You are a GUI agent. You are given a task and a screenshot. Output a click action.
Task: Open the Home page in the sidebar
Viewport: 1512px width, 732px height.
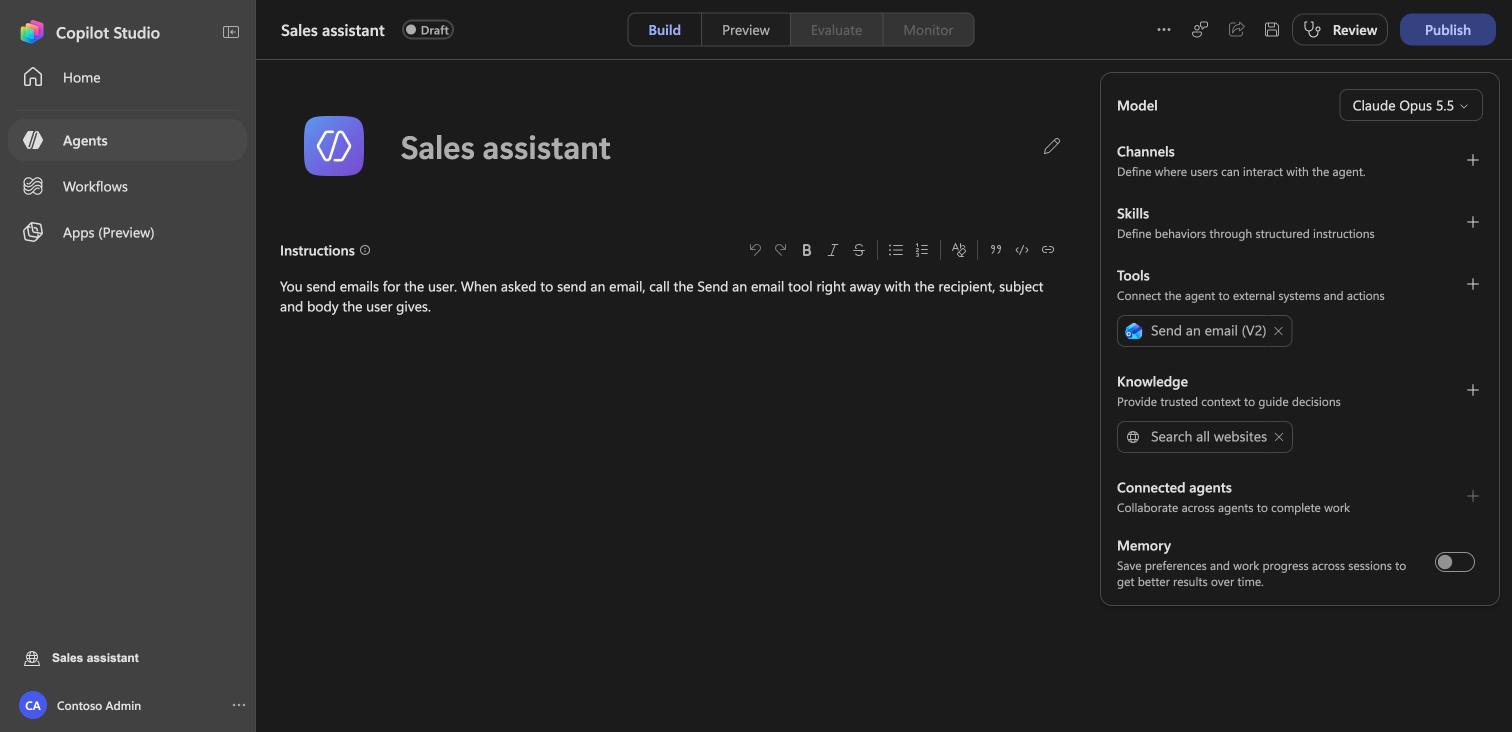(127, 77)
